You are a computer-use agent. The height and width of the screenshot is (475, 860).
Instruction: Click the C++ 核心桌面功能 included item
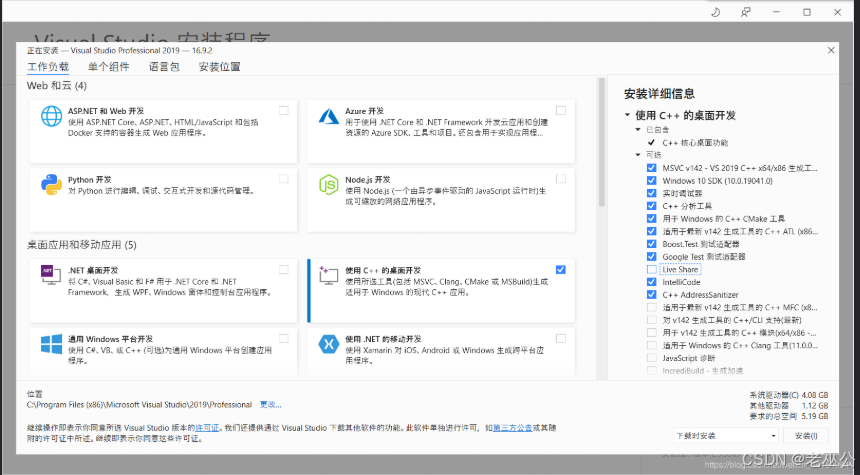coord(695,143)
